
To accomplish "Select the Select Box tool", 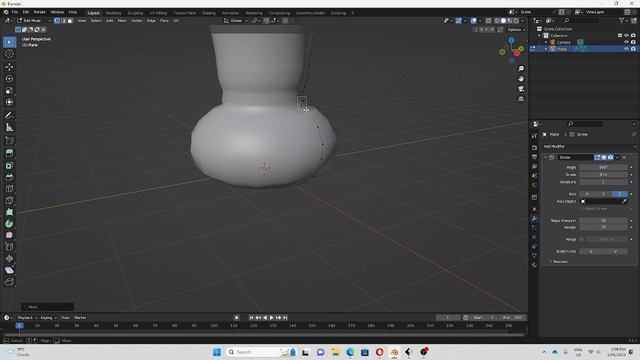I will point(9,42).
